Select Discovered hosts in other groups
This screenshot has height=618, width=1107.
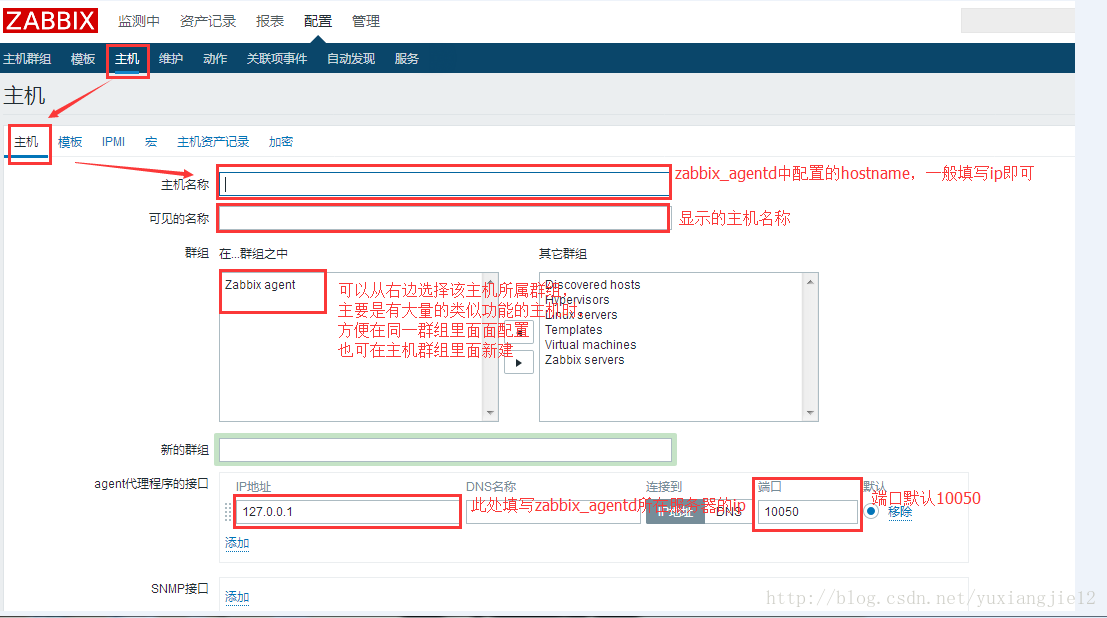pos(592,285)
